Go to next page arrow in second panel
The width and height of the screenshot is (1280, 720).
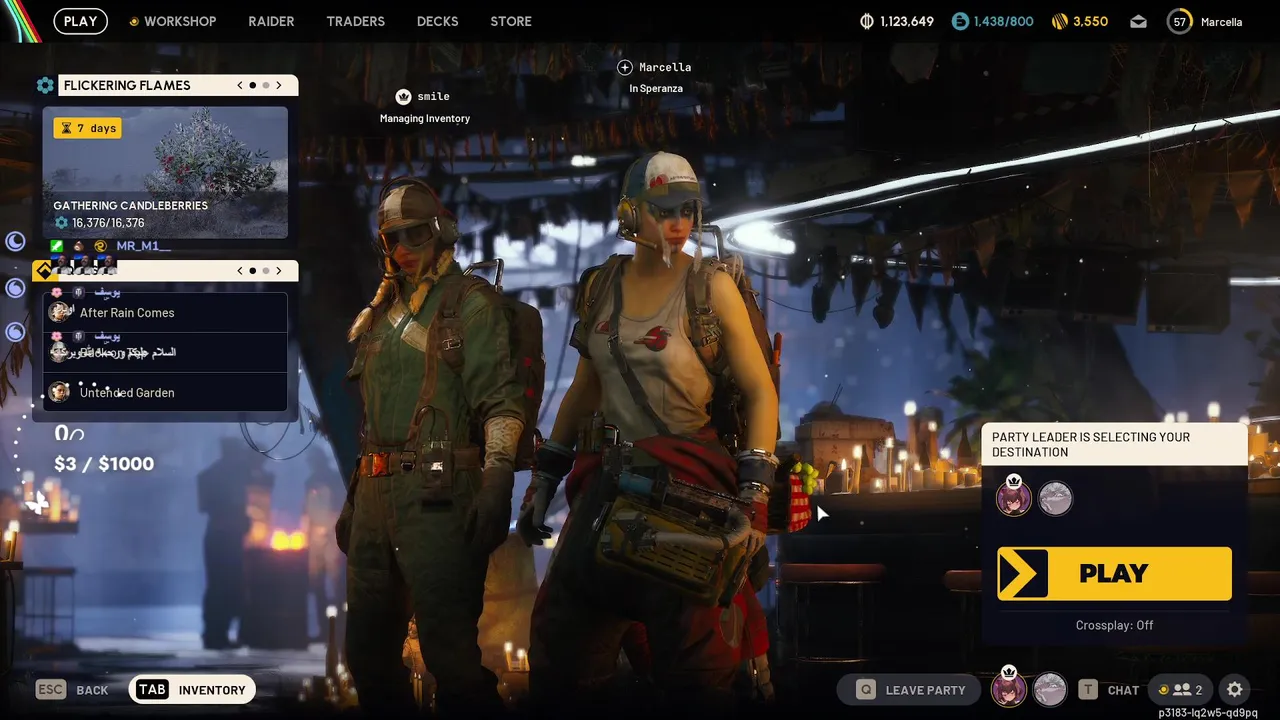[279, 271]
